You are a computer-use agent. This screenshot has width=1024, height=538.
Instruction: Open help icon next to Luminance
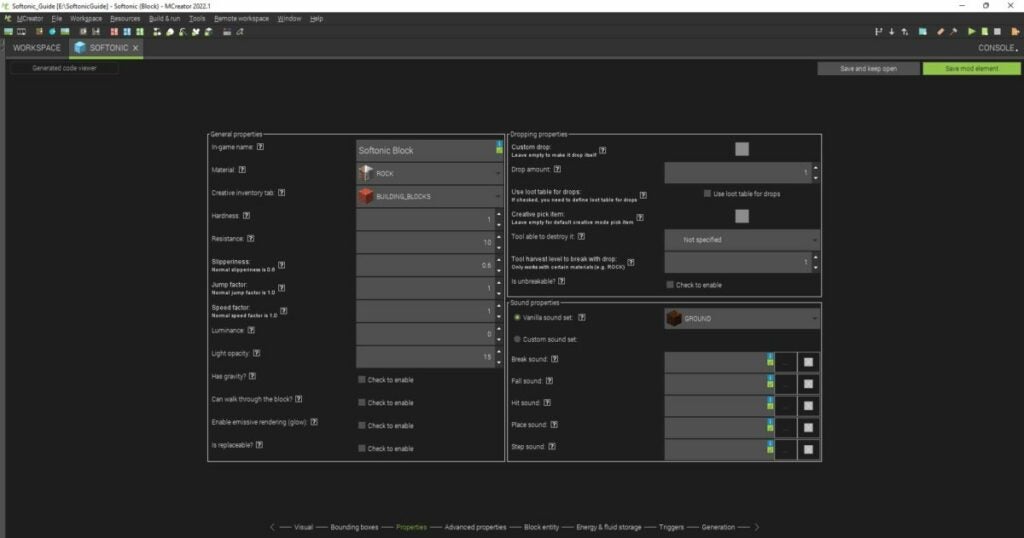tap(251, 330)
